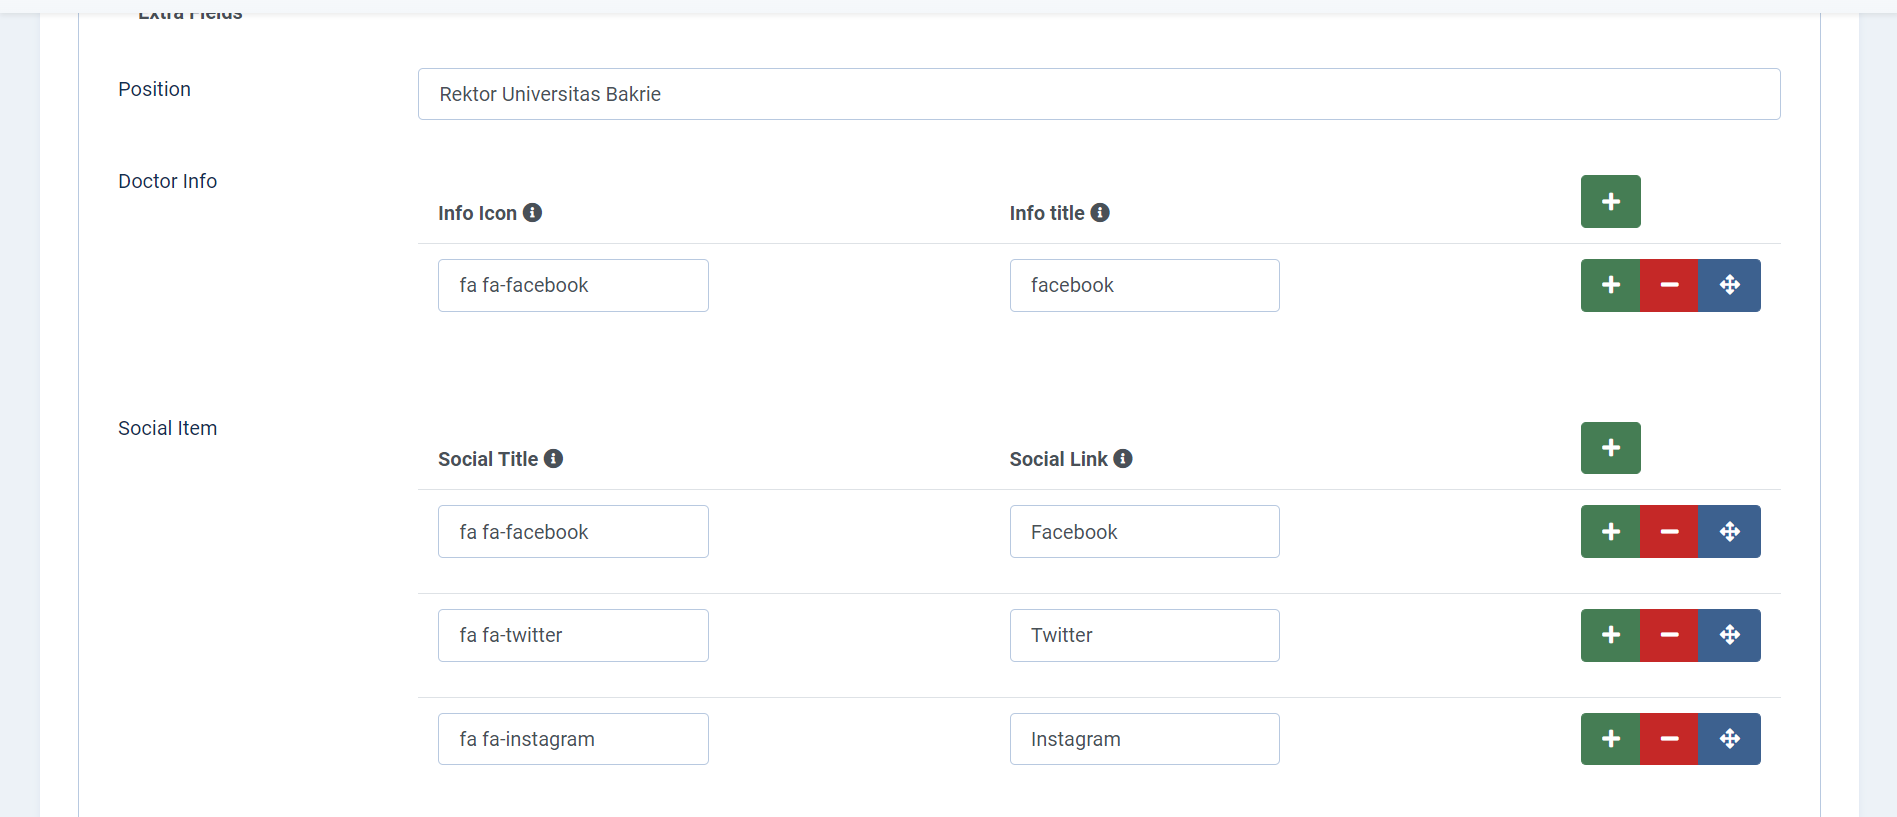The width and height of the screenshot is (1897, 817).
Task: Delete the Twitter social item row
Action: (1669, 636)
